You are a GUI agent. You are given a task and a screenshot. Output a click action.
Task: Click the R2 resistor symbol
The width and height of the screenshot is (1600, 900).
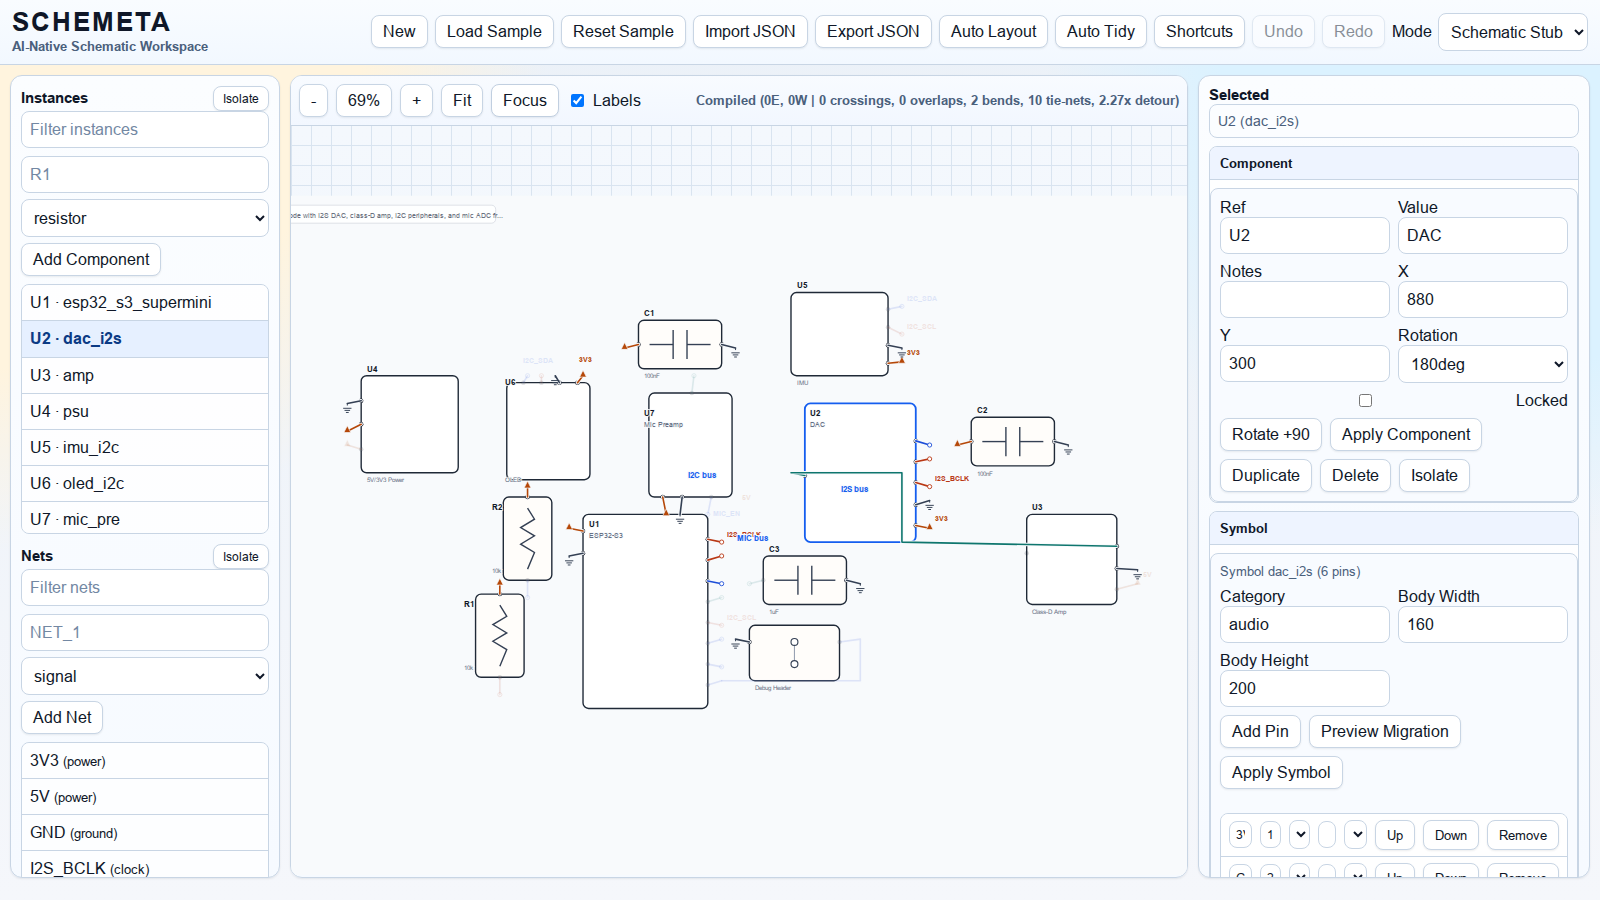pos(527,539)
